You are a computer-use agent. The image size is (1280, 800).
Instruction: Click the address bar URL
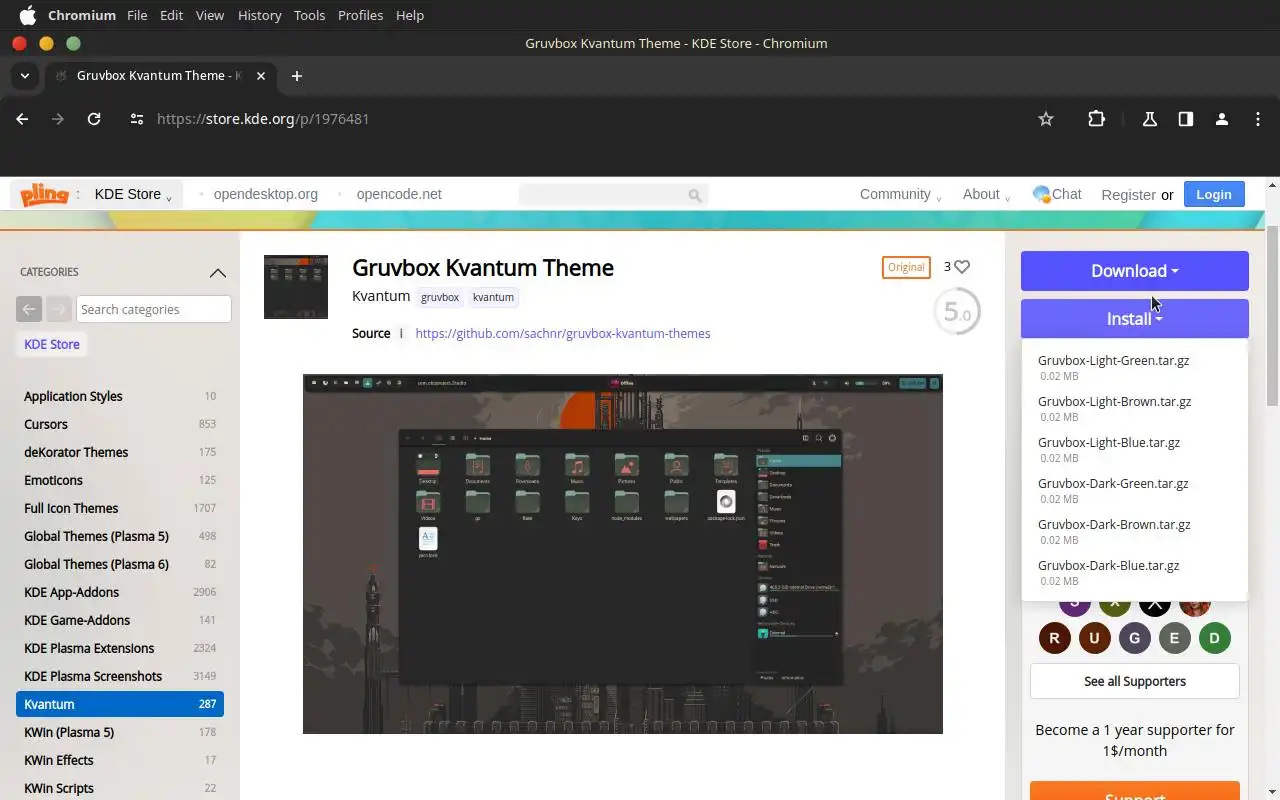click(x=263, y=119)
